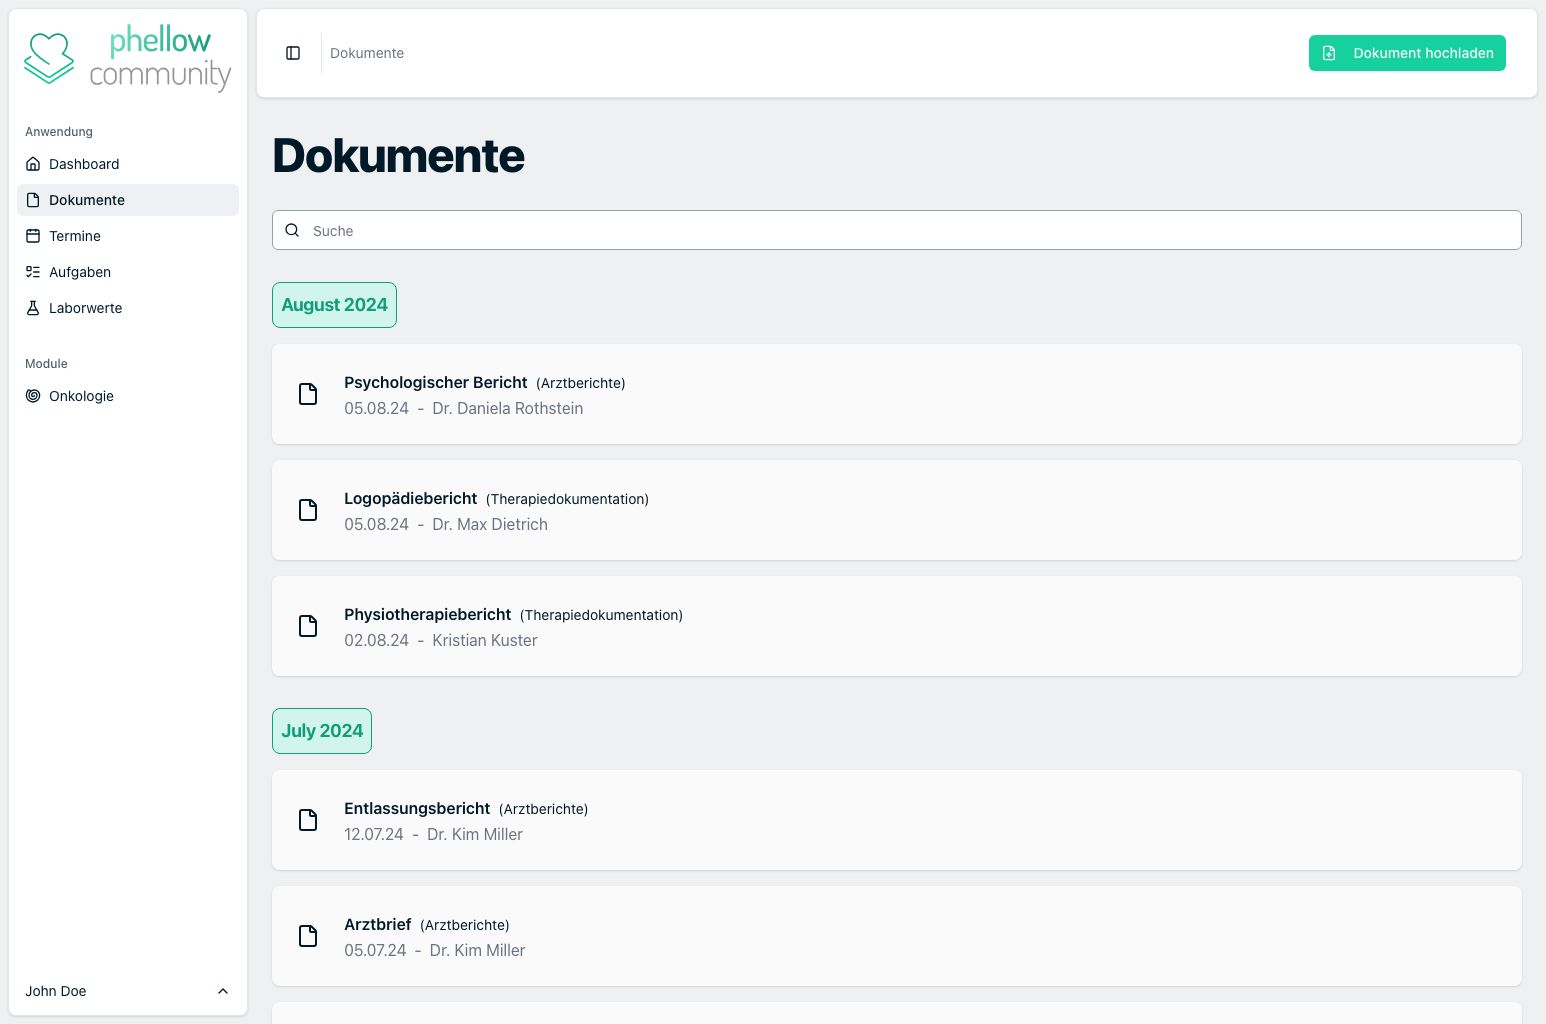Image resolution: width=1546 pixels, height=1024 pixels.
Task: Click file icon of Logopädiebericht
Action: (308, 510)
